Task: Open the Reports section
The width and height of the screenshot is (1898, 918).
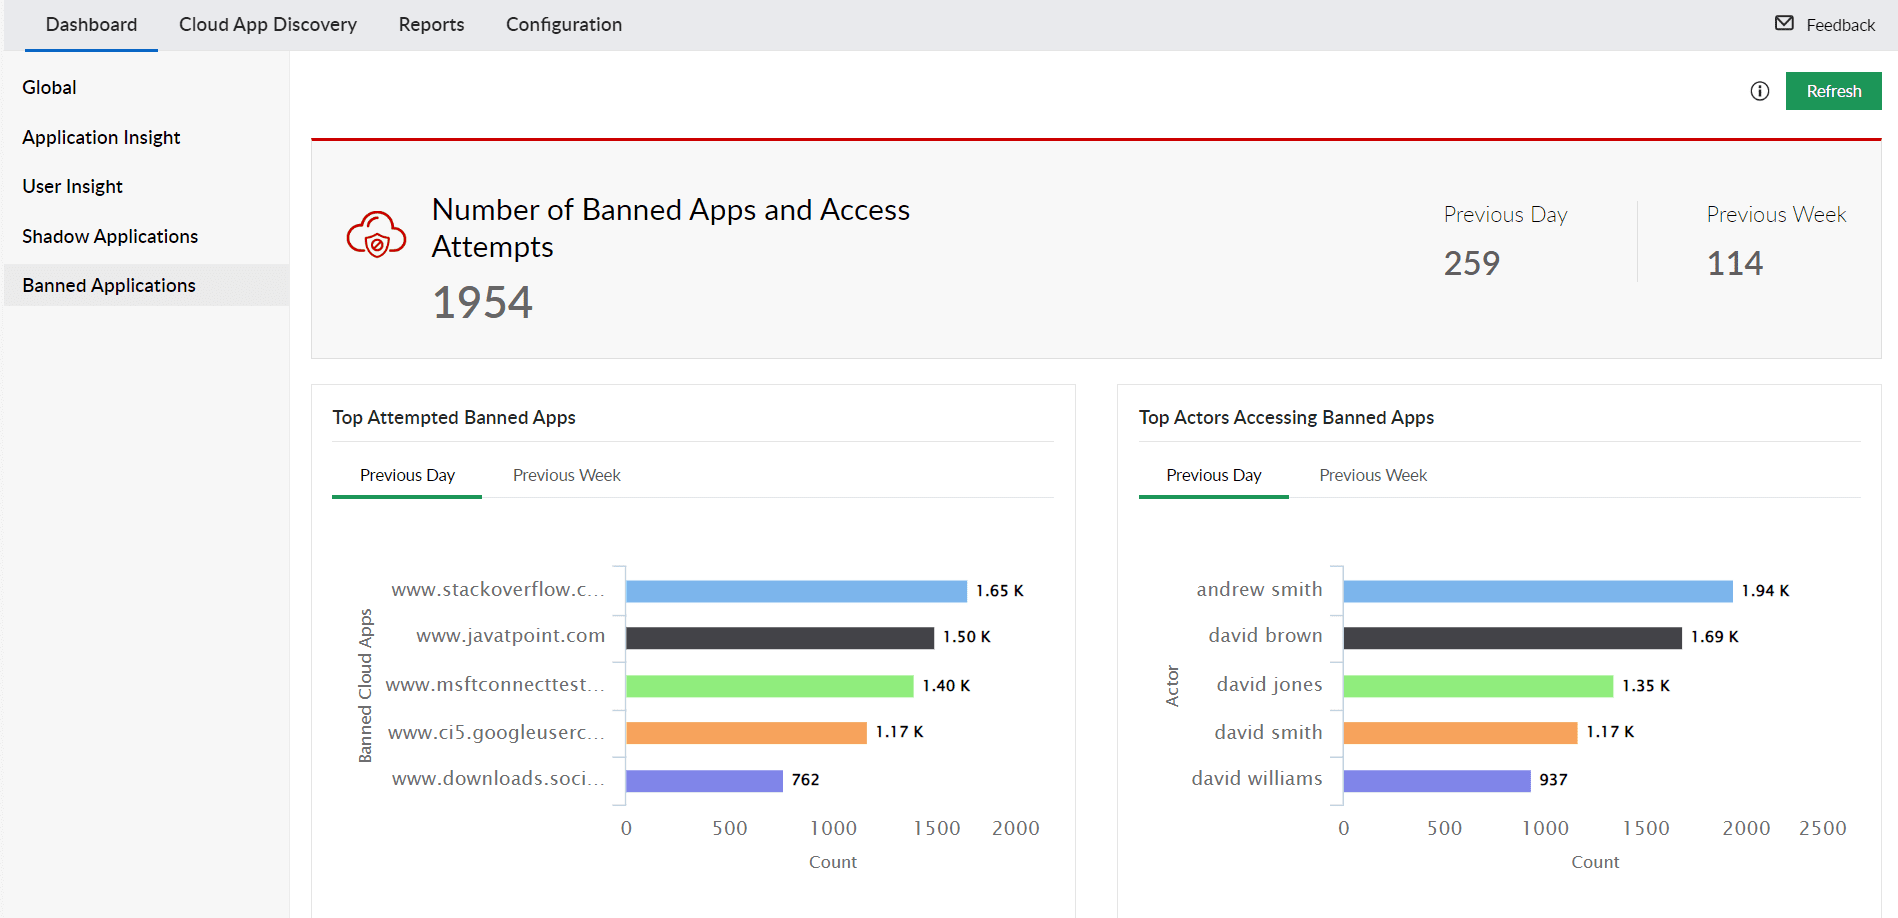Action: coord(430,24)
